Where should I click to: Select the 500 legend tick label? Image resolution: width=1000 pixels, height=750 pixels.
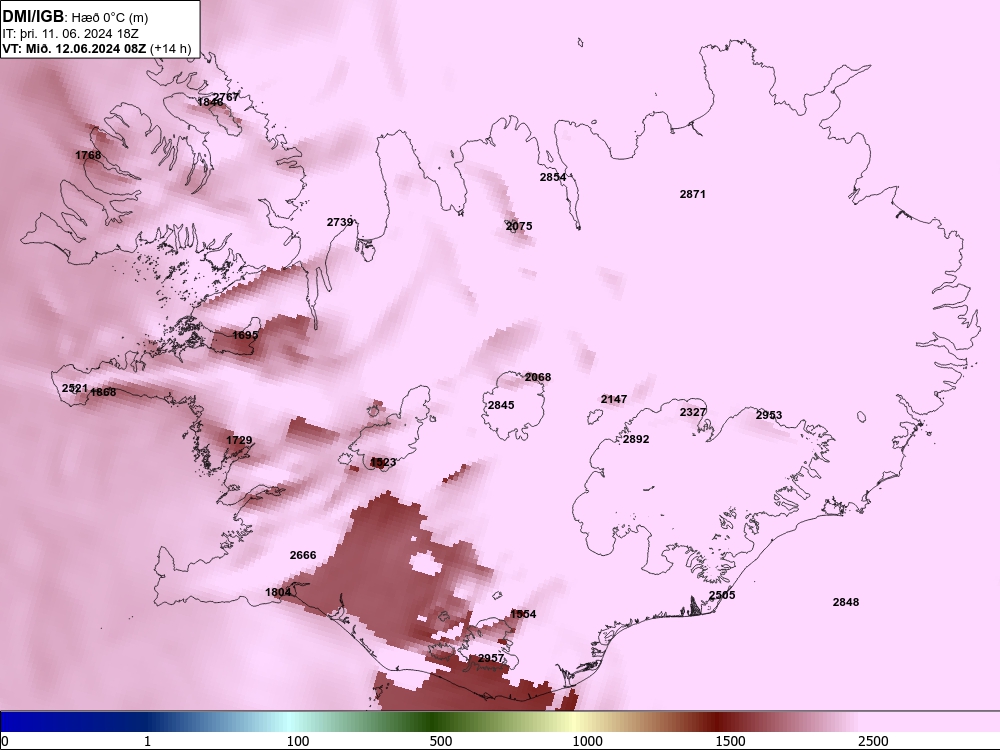click(441, 741)
